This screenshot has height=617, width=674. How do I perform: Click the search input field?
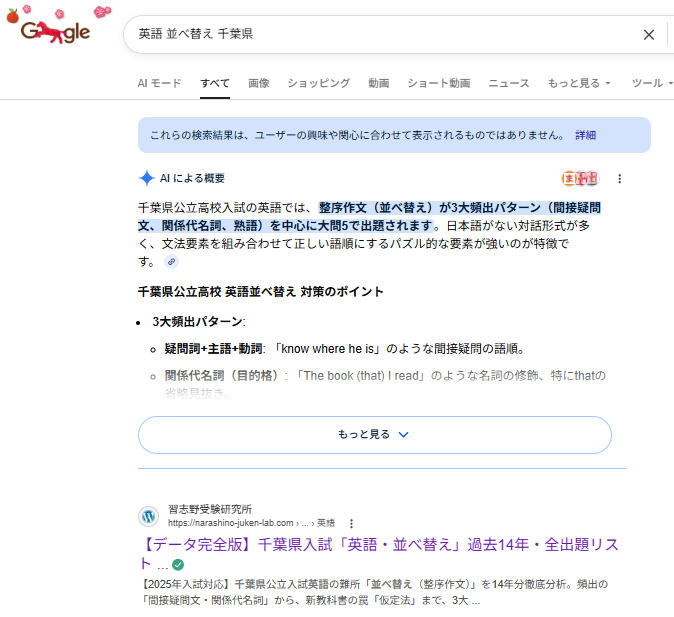click(x=380, y=35)
